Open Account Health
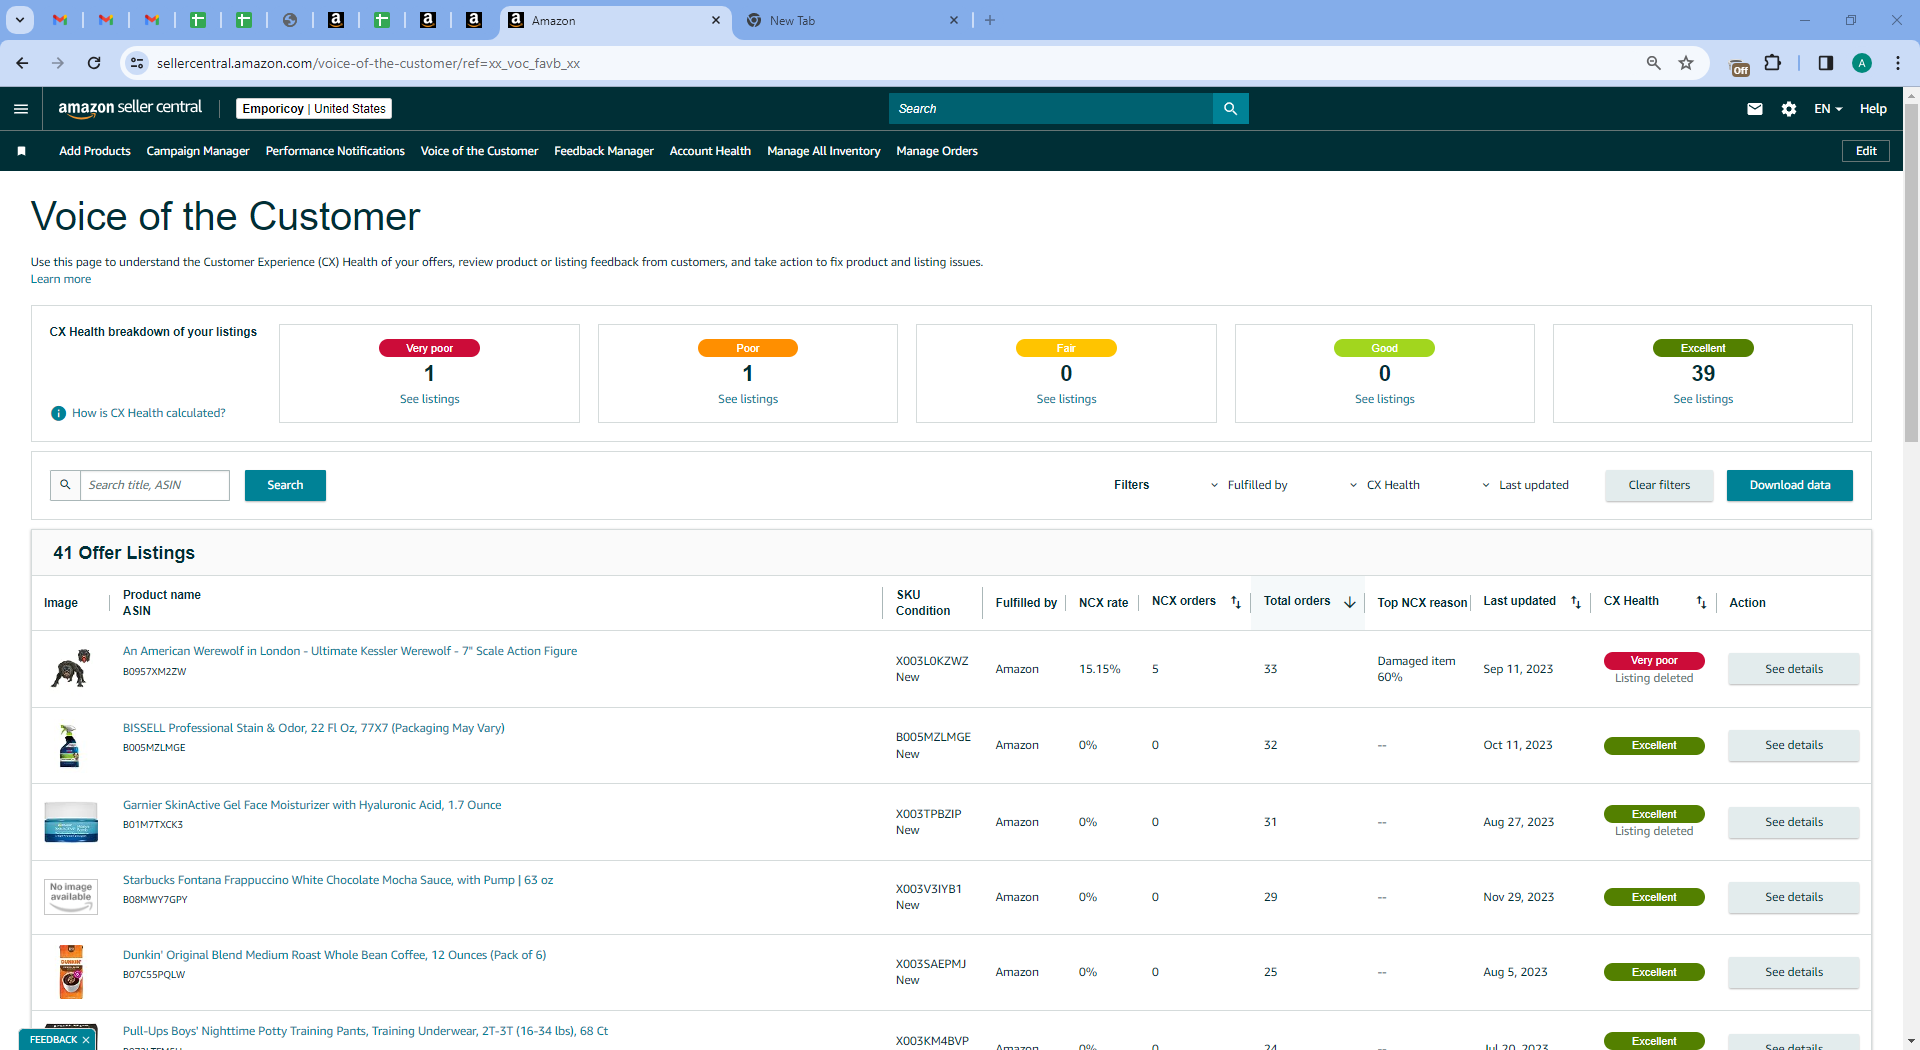Screen dimensions: 1920x1050 pyautogui.click(x=710, y=151)
